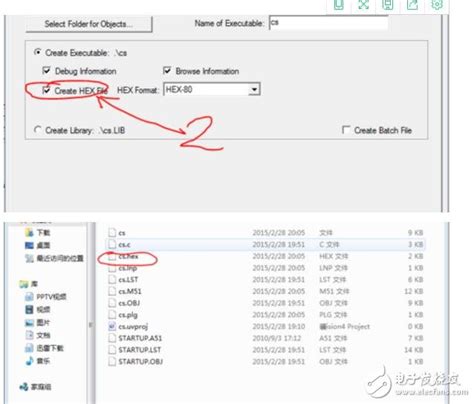Select the file icon of cs
474x404 pixels.
point(112,233)
